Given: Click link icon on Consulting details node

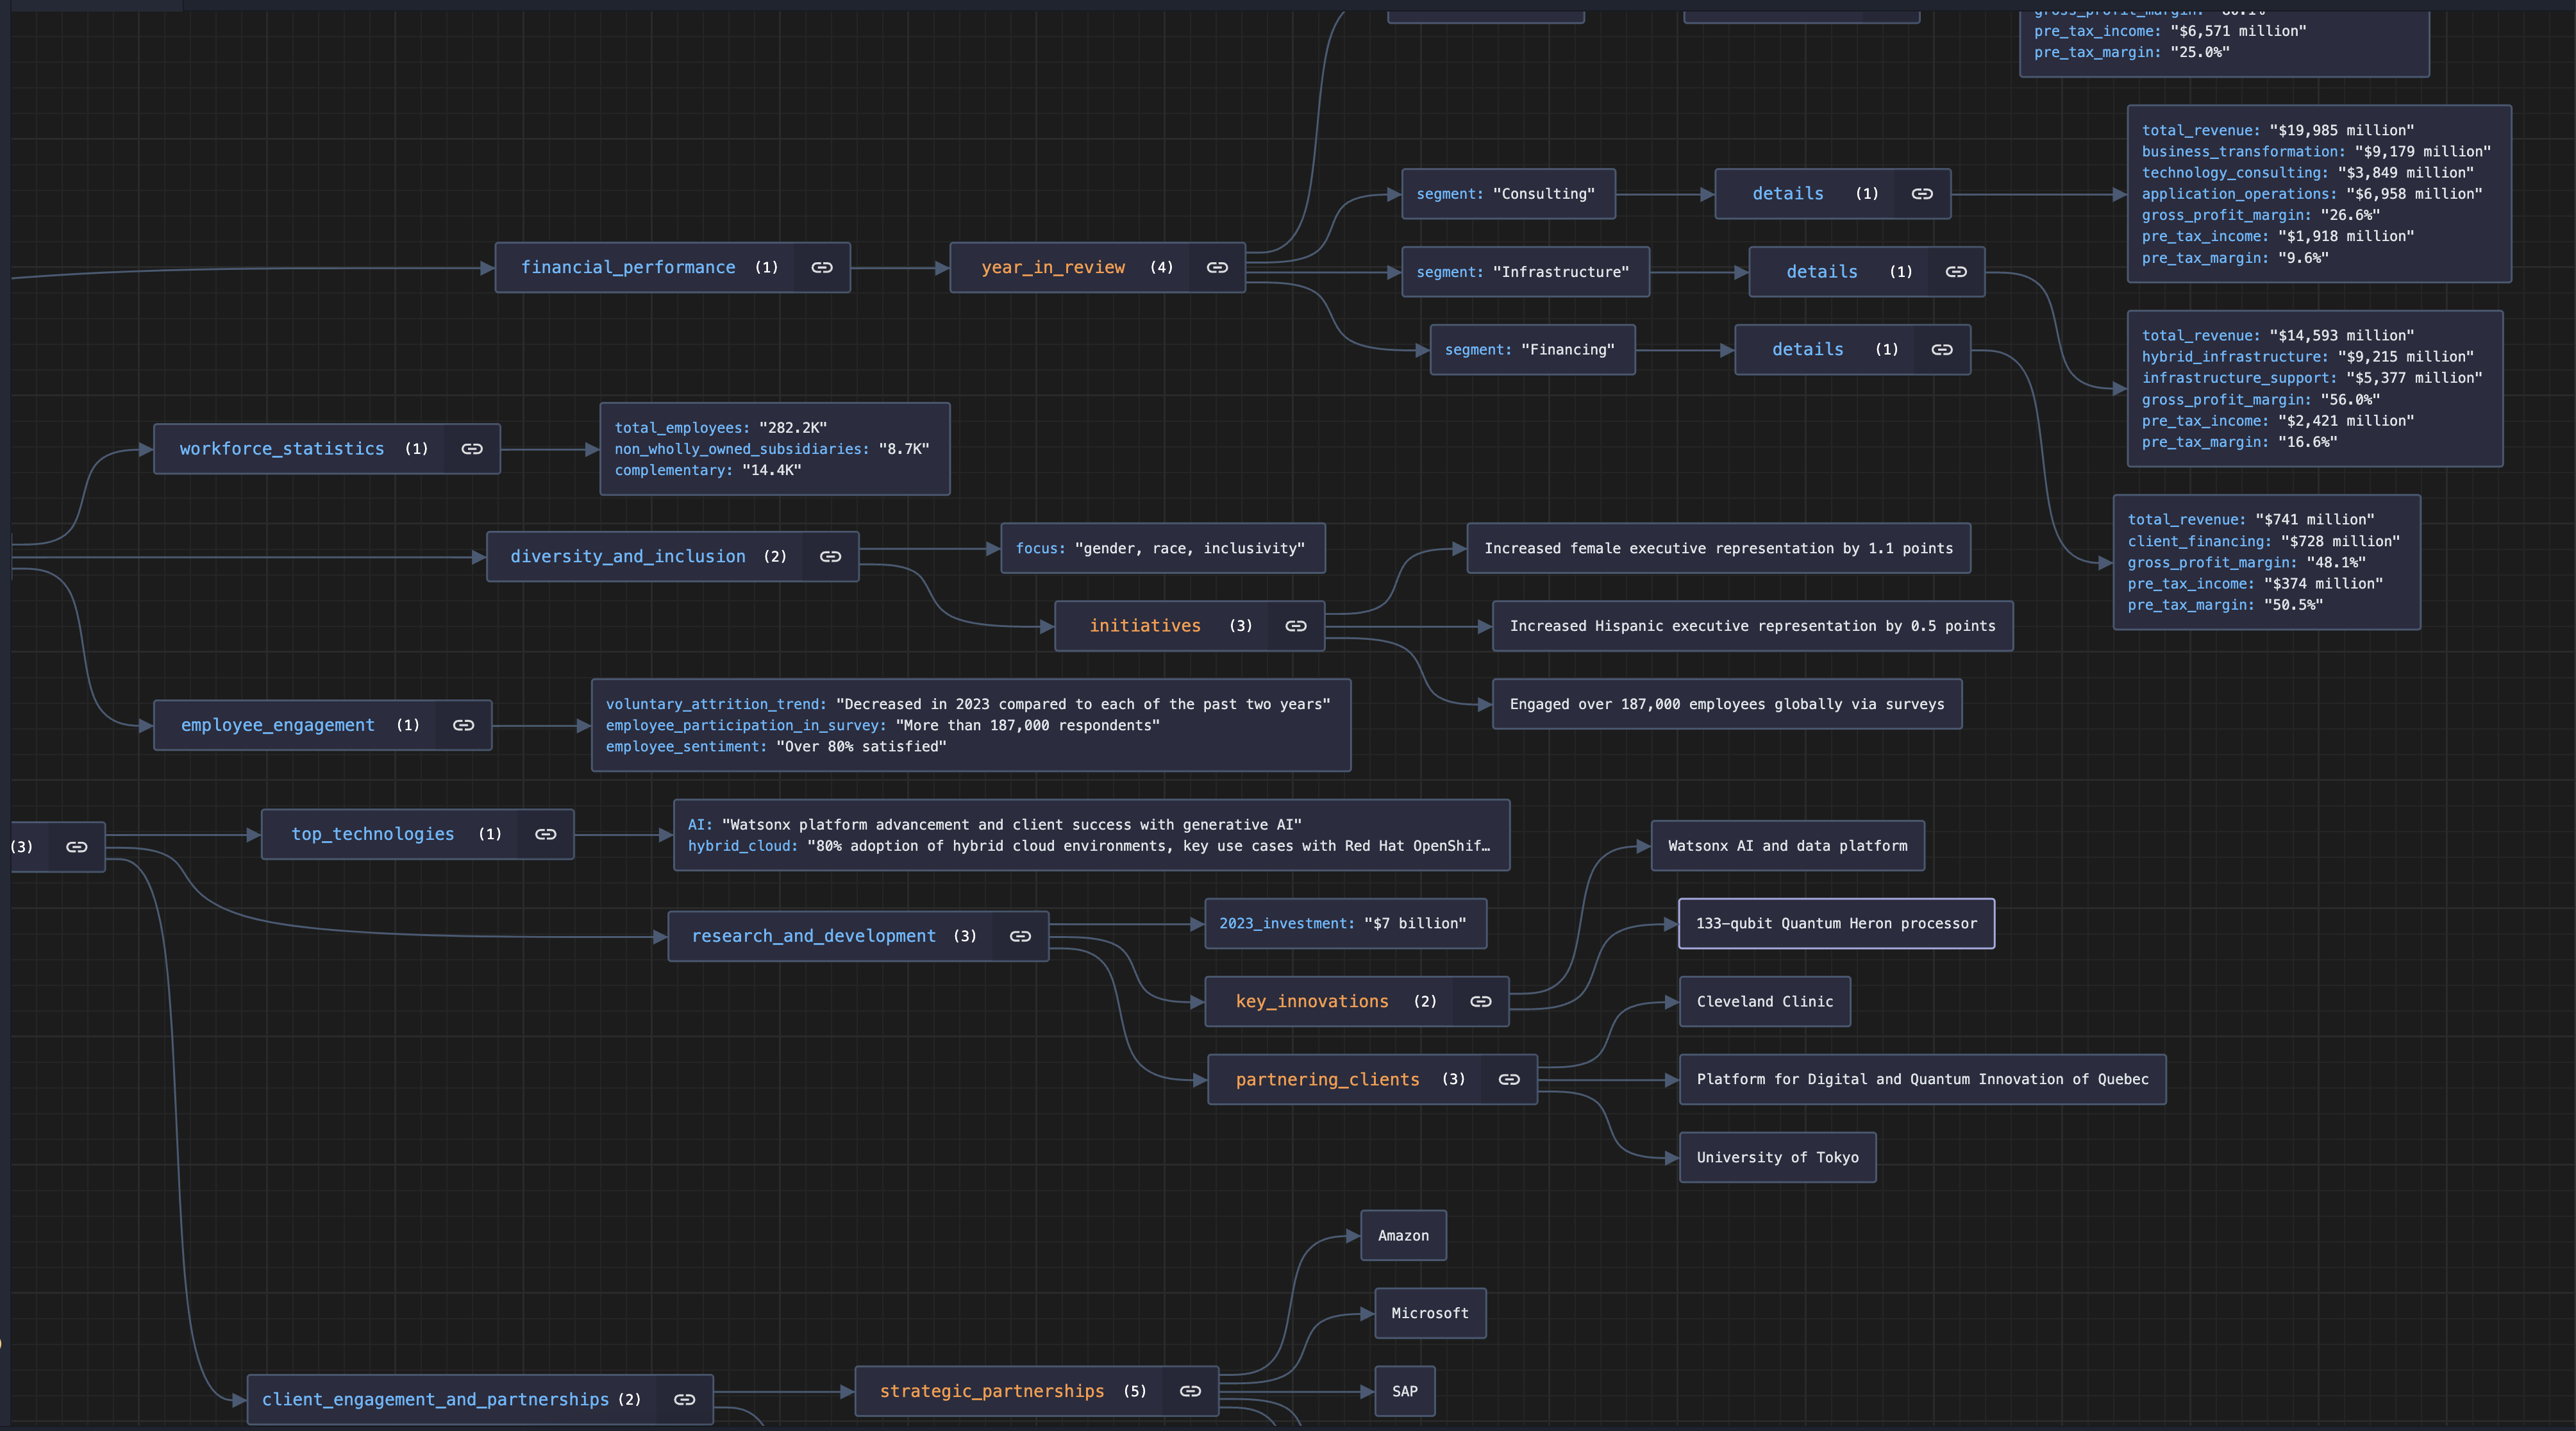Looking at the screenshot, I should coord(1922,194).
